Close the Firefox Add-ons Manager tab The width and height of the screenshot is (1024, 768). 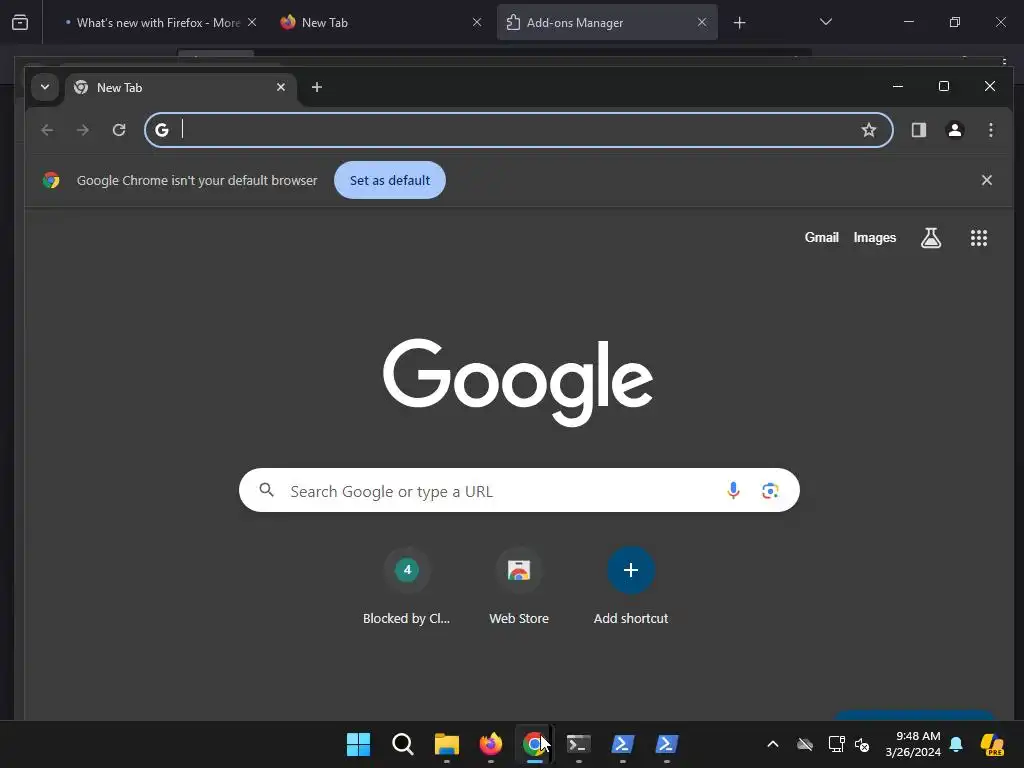[702, 23]
